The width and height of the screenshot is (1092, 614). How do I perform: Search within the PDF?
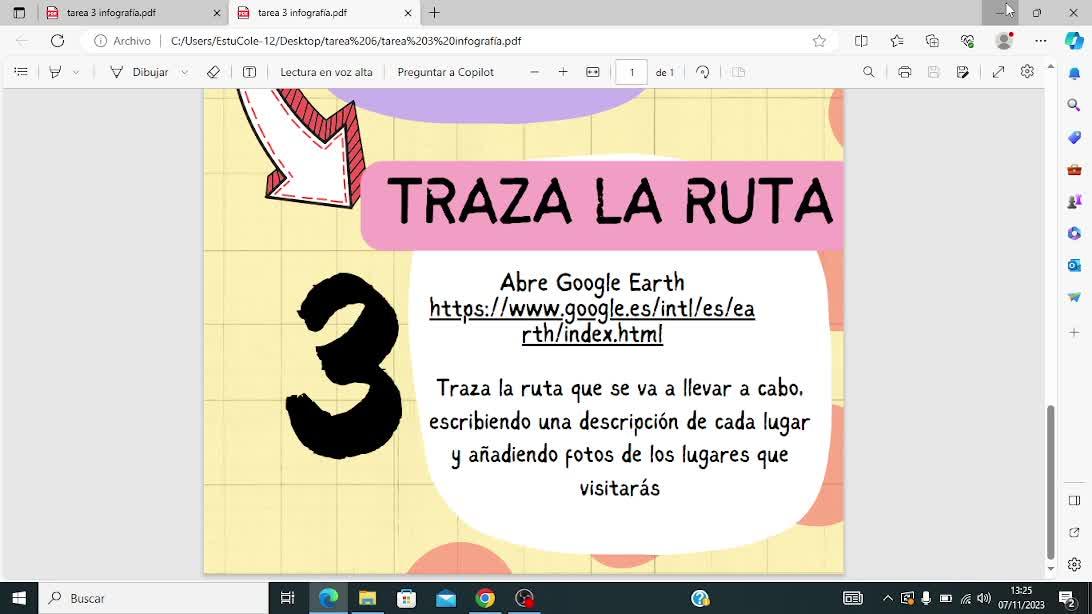[x=868, y=72]
